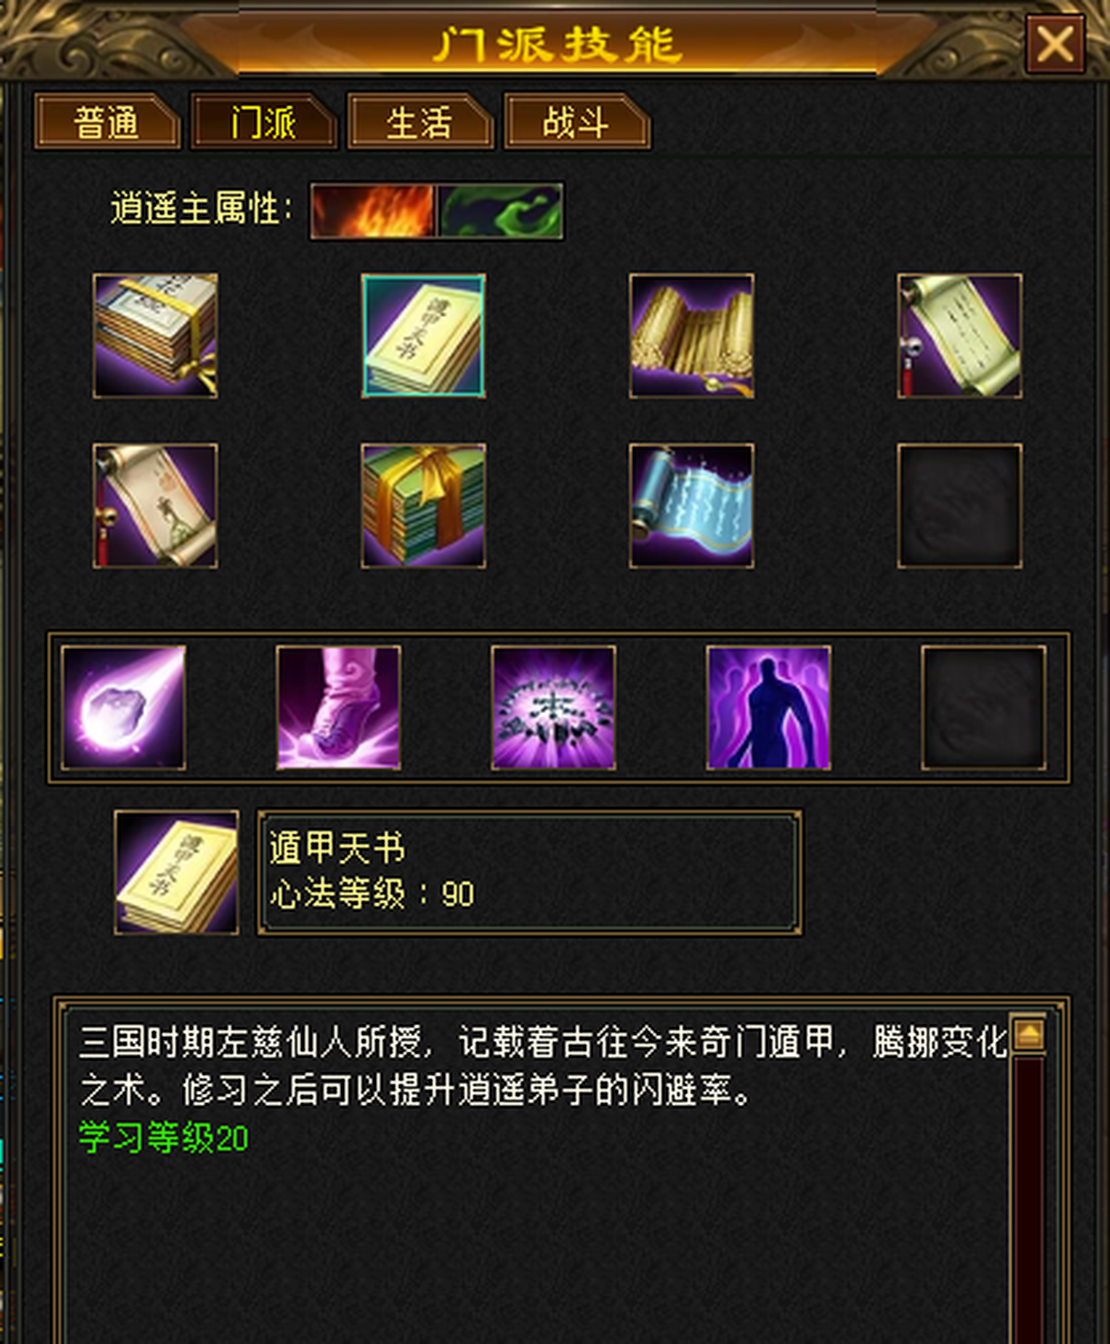Select the blue glowing scroll icon
This screenshot has width=1110, height=1344.
(x=691, y=506)
